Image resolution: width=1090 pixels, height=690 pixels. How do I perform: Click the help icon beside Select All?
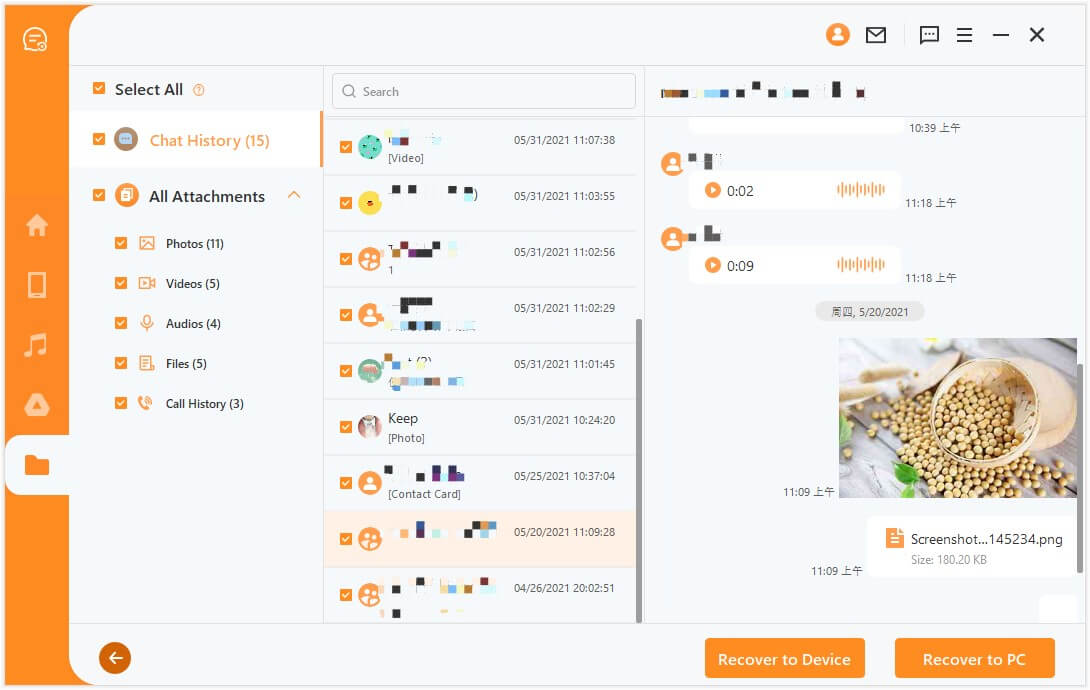pos(197,89)
